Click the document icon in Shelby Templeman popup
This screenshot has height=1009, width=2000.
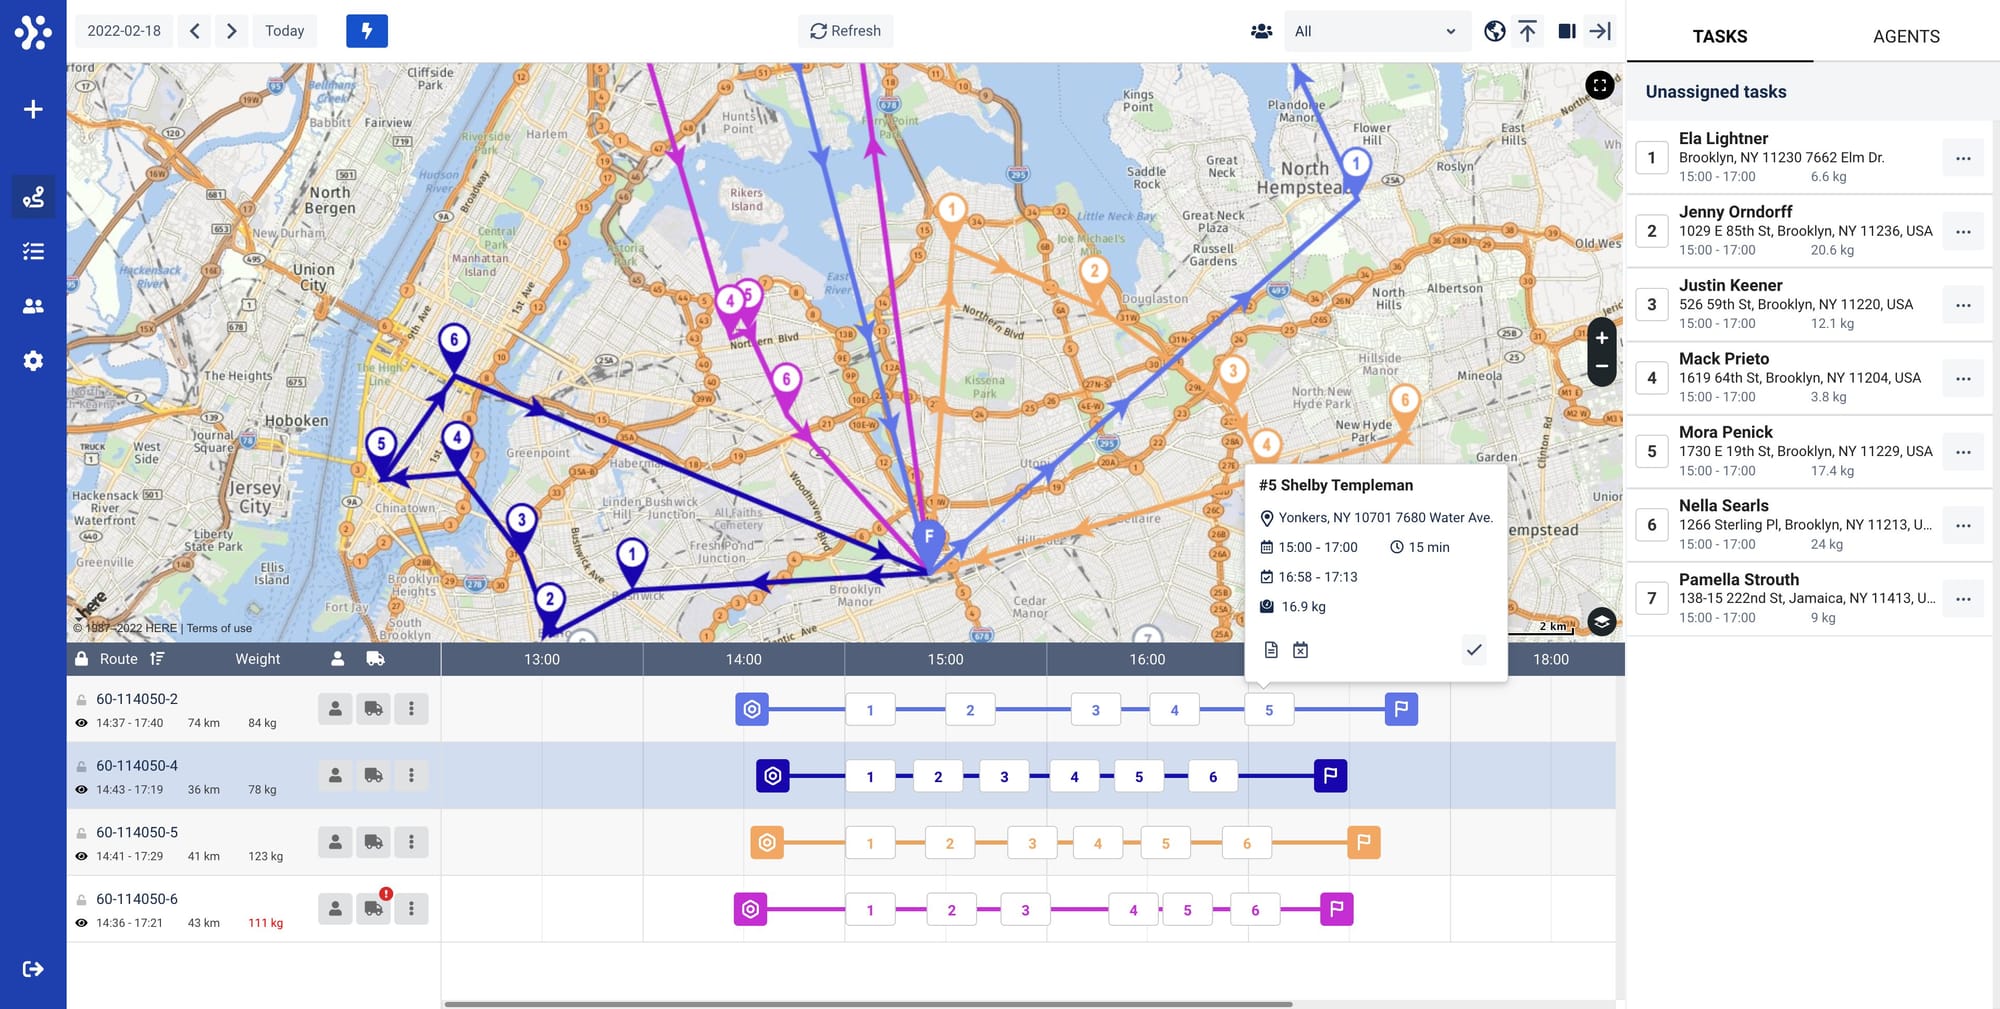[x=1271, y=650]
